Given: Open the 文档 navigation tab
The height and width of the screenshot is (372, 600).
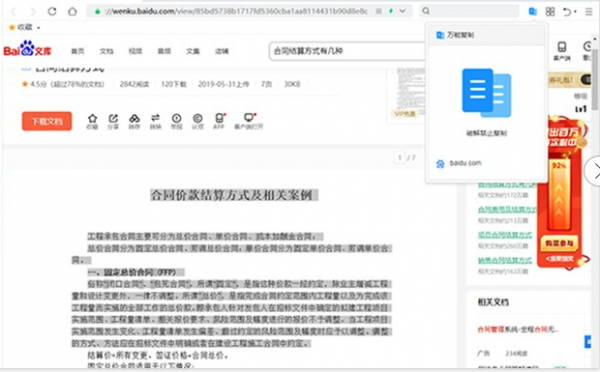Looking at the screenshot, I should point(106,51).
